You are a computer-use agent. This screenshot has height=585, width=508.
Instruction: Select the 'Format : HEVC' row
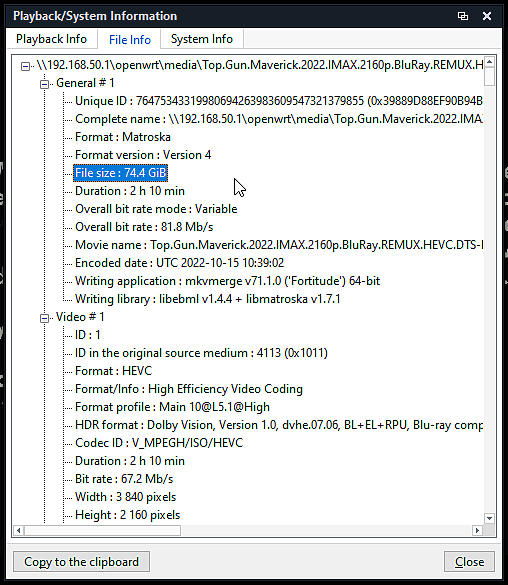113,371
